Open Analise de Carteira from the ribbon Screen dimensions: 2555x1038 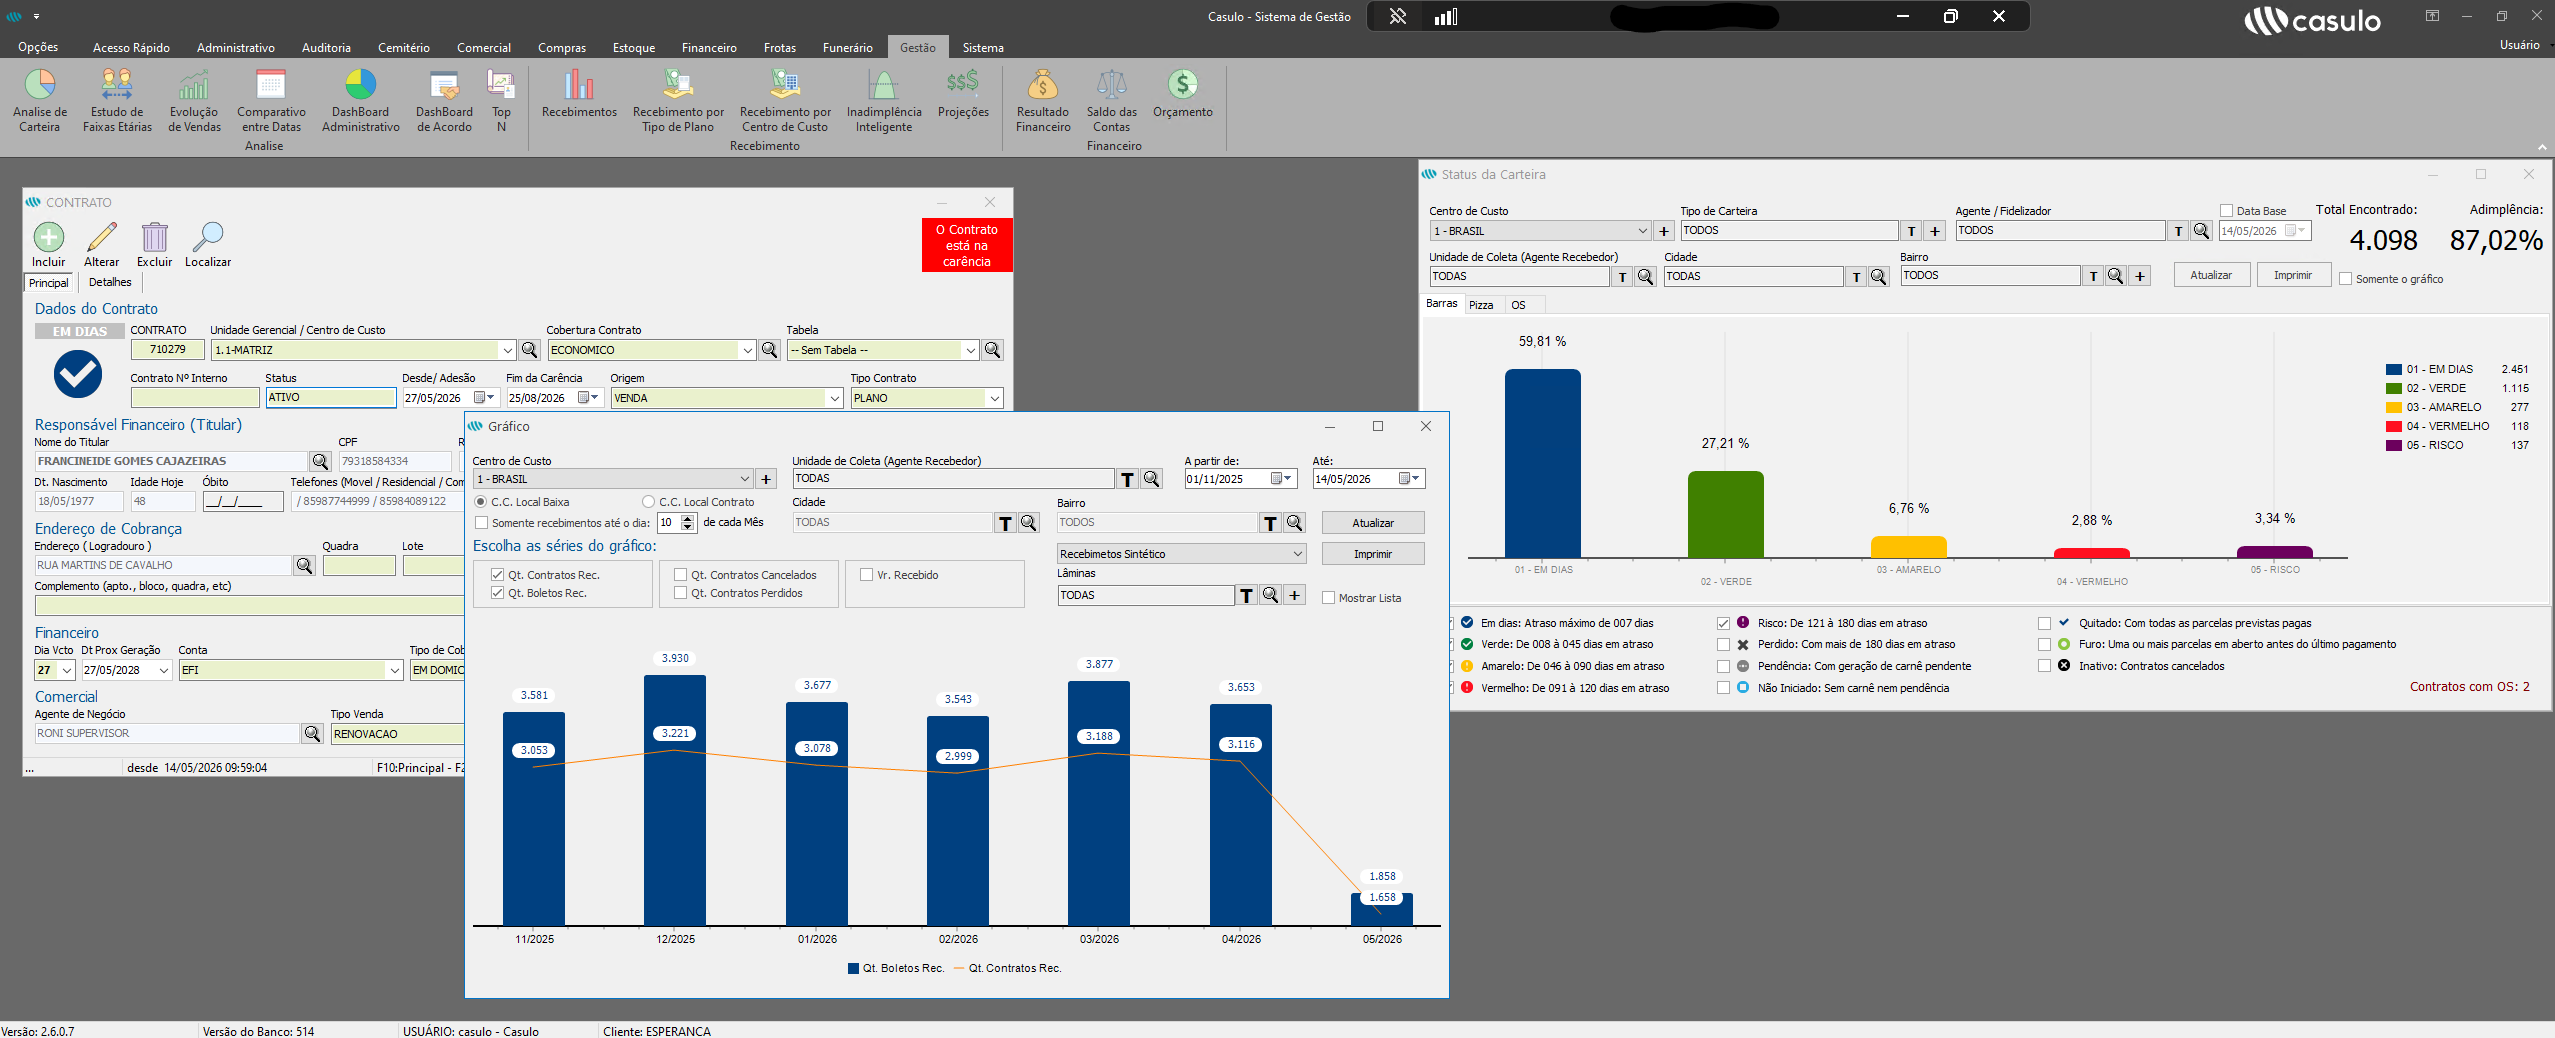40,100
